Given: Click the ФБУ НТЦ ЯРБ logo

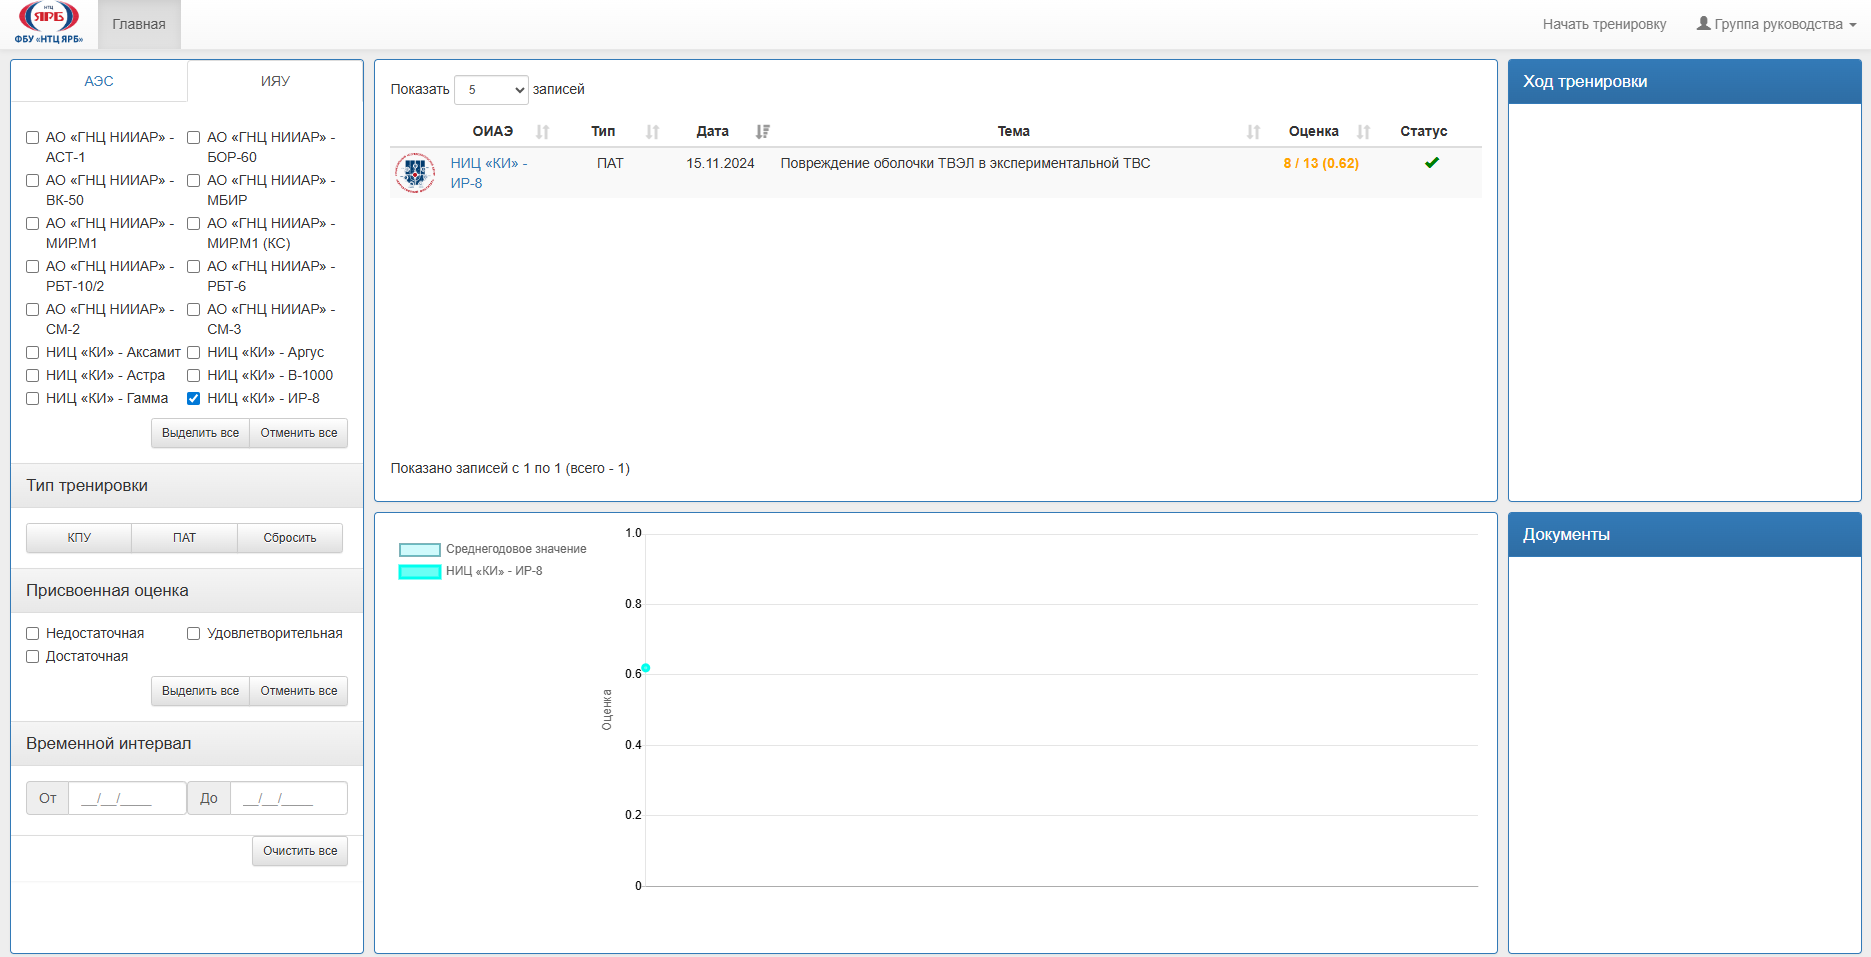Looking at the screenshot, I should (49, 24).
